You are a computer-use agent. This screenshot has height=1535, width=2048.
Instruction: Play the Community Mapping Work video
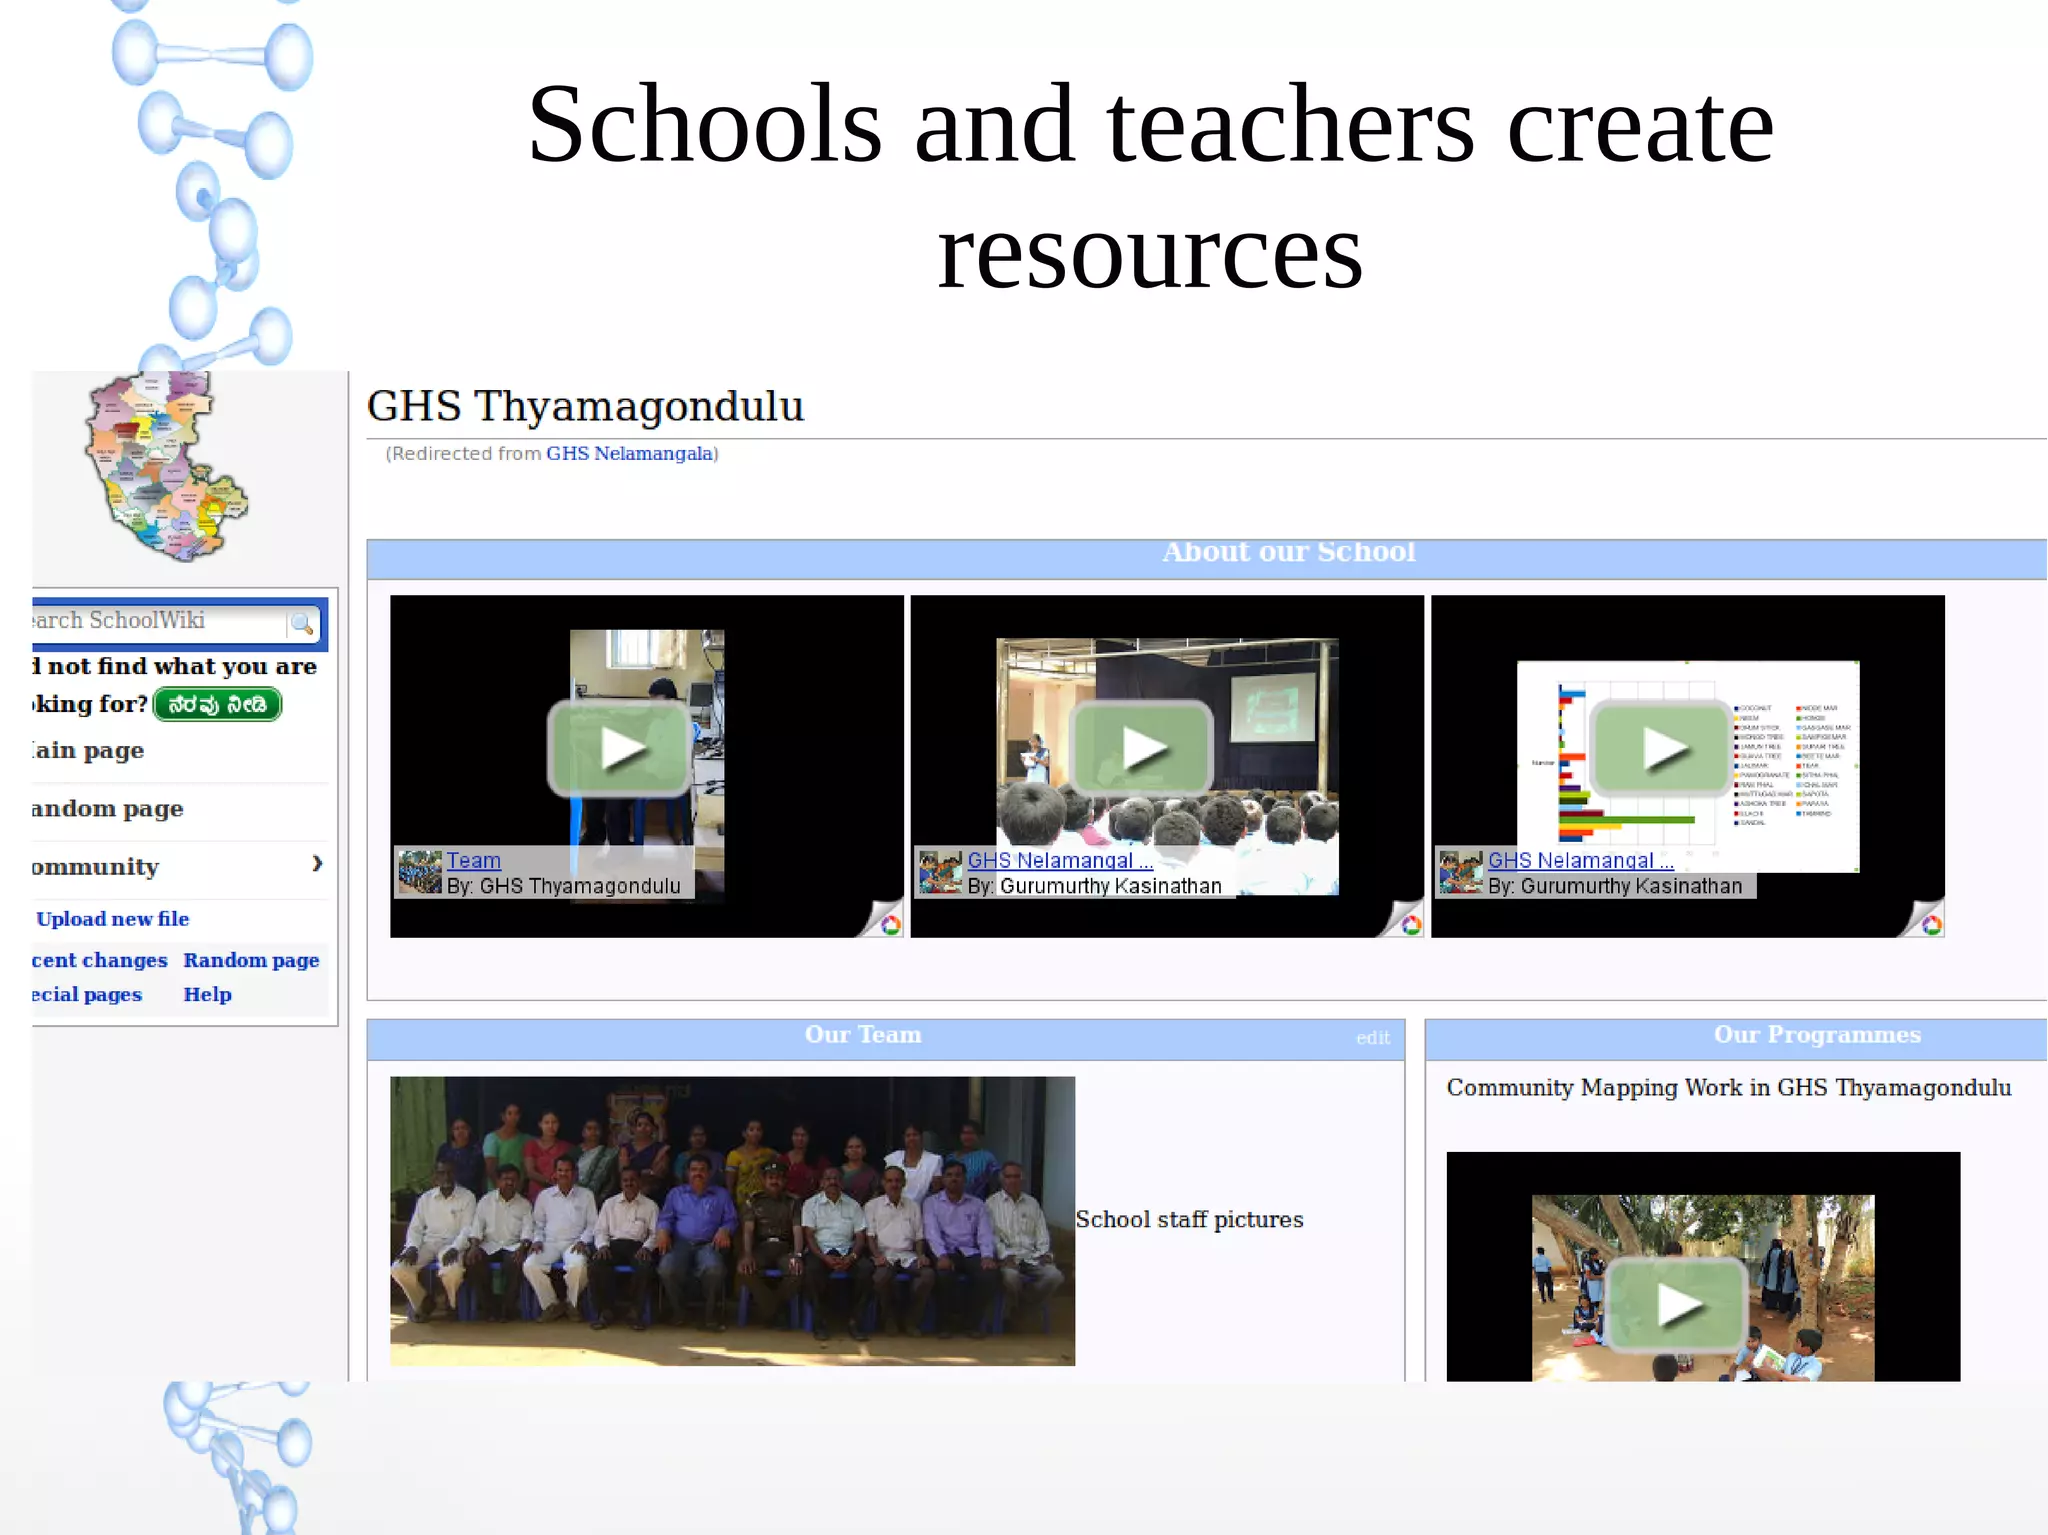[1677, 1304]
